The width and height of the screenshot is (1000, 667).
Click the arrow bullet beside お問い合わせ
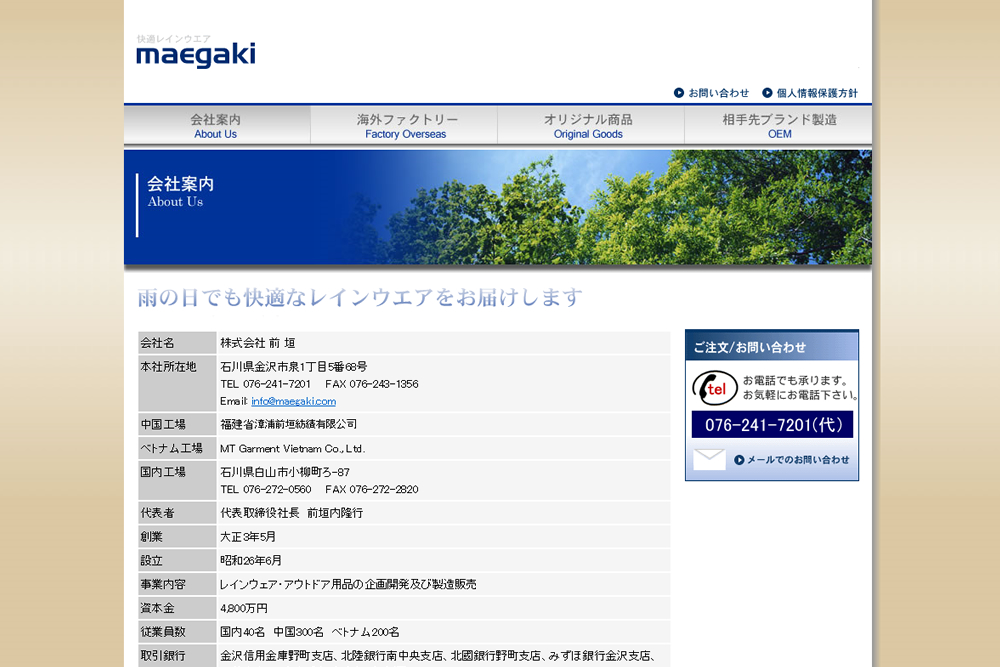click(679, 93)
